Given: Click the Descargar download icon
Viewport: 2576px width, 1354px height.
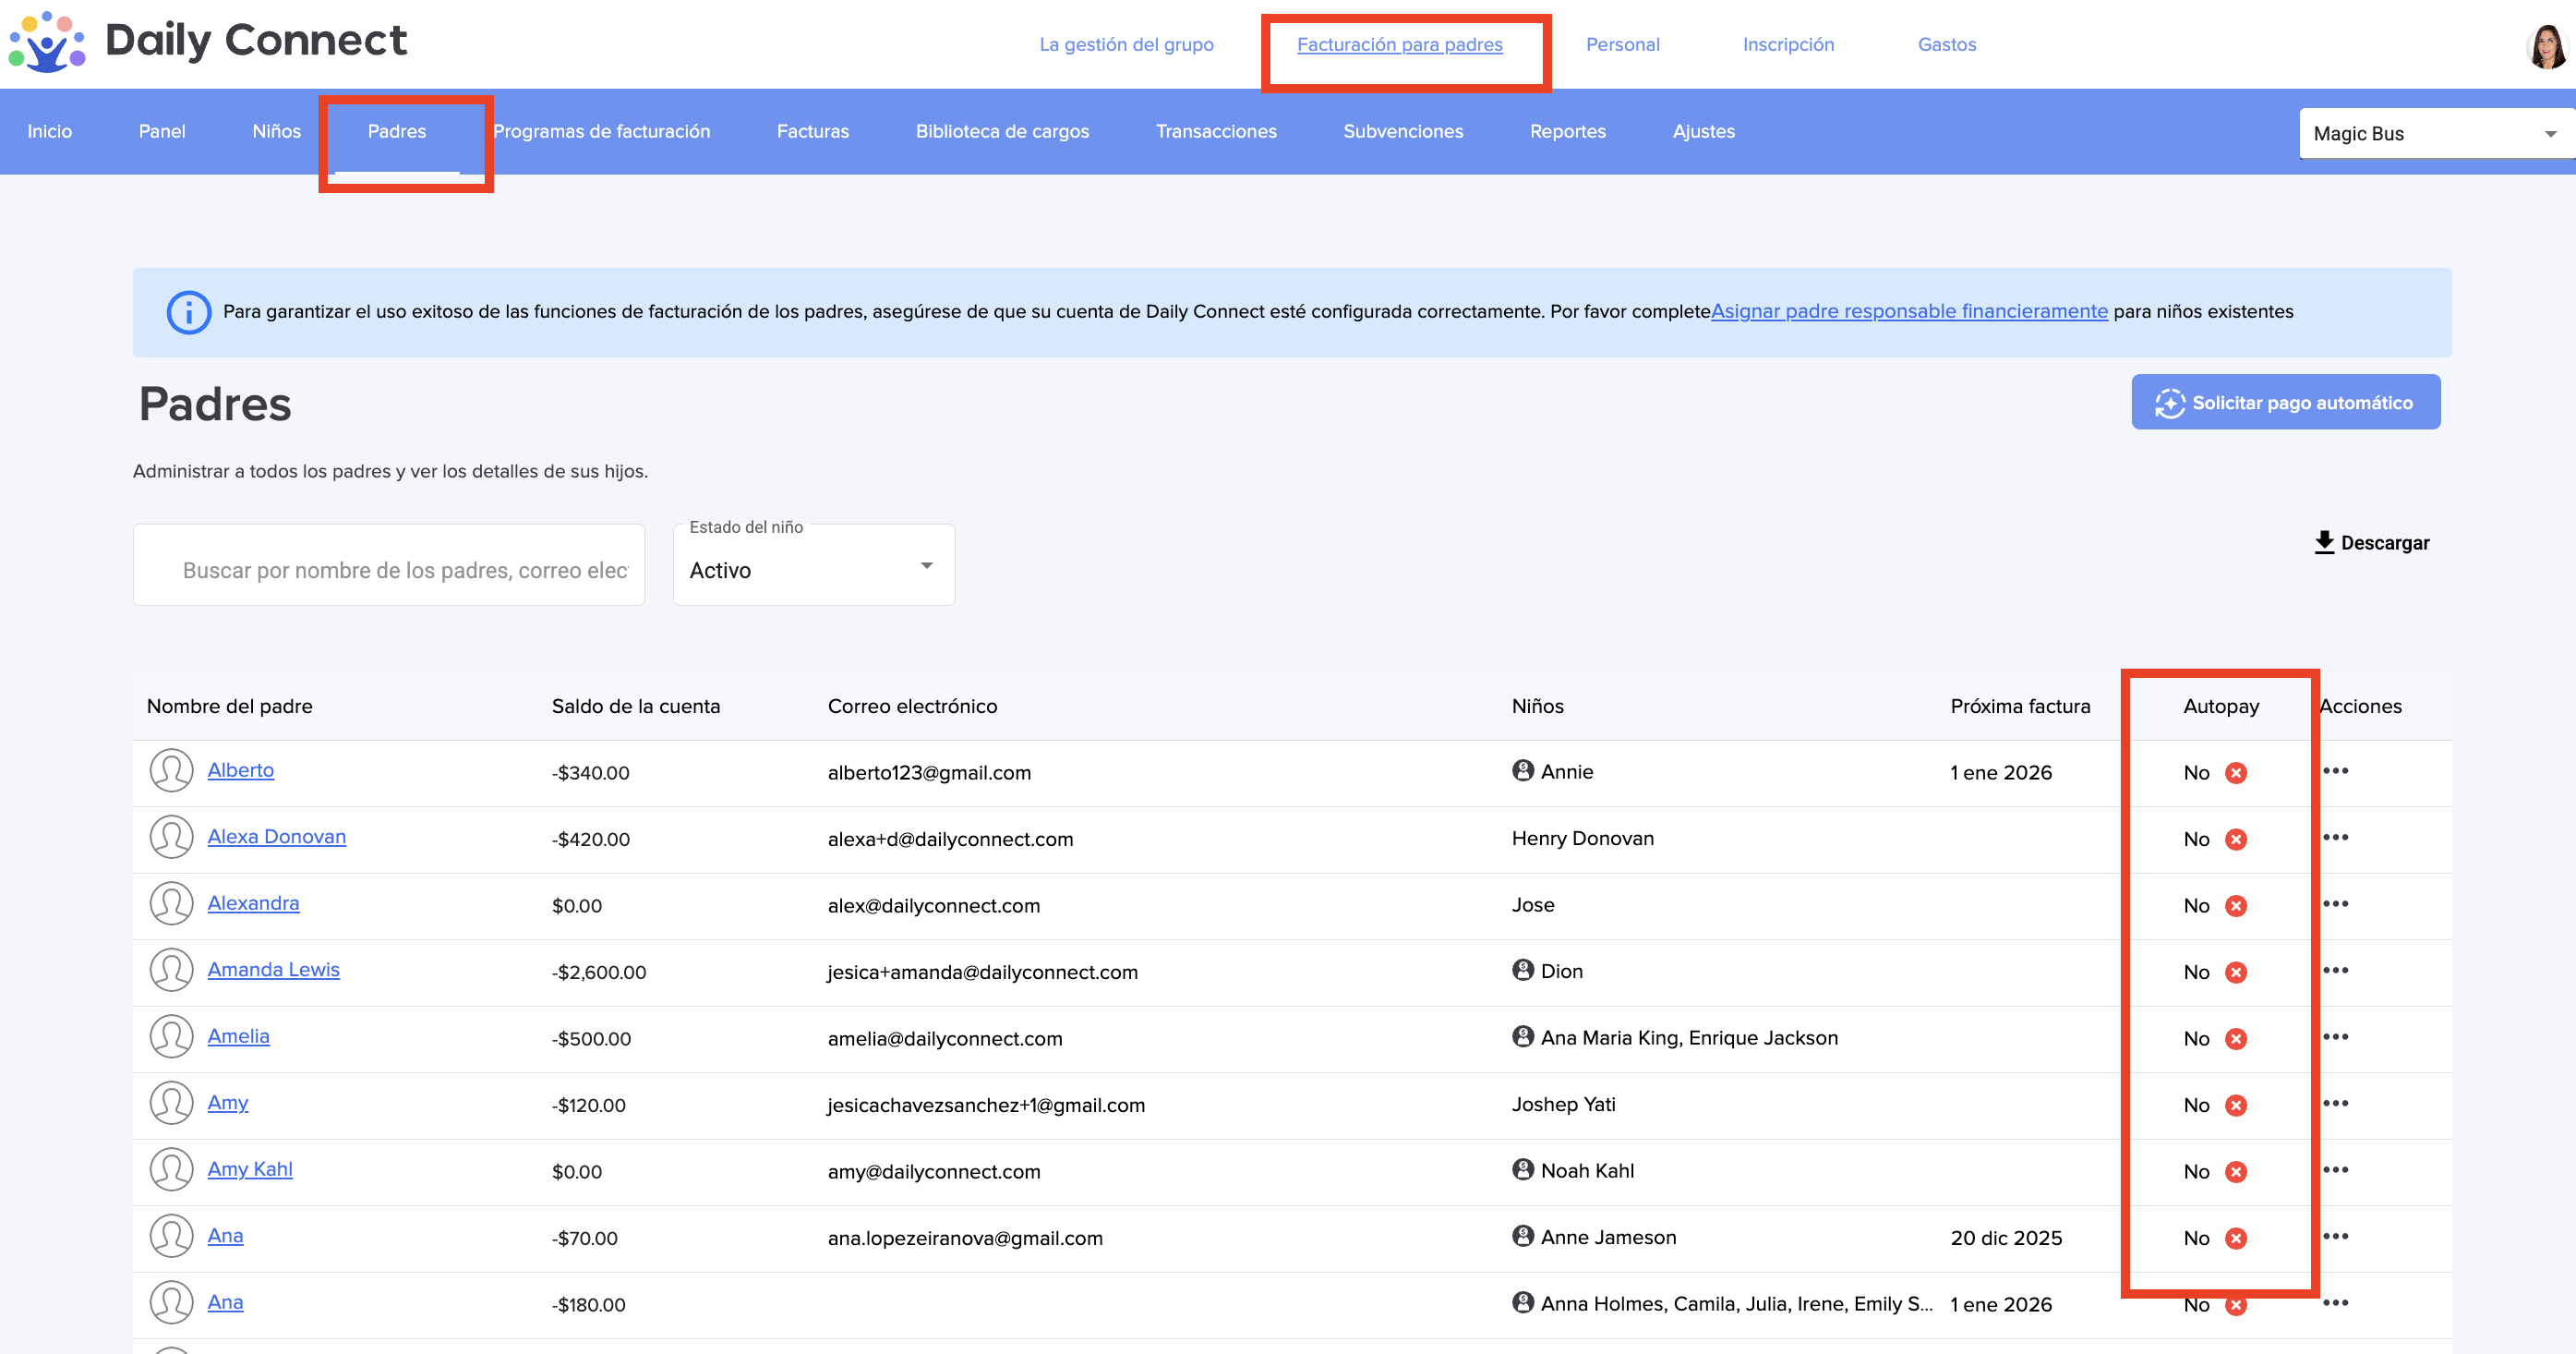Looking at the screenshot, I should click(x=2324, y=542).
